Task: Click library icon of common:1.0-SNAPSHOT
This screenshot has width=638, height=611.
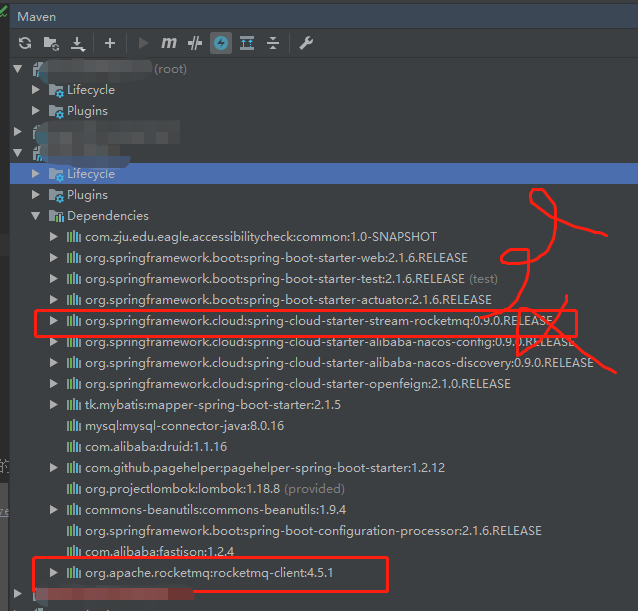Action: click(x=74, y=237)
